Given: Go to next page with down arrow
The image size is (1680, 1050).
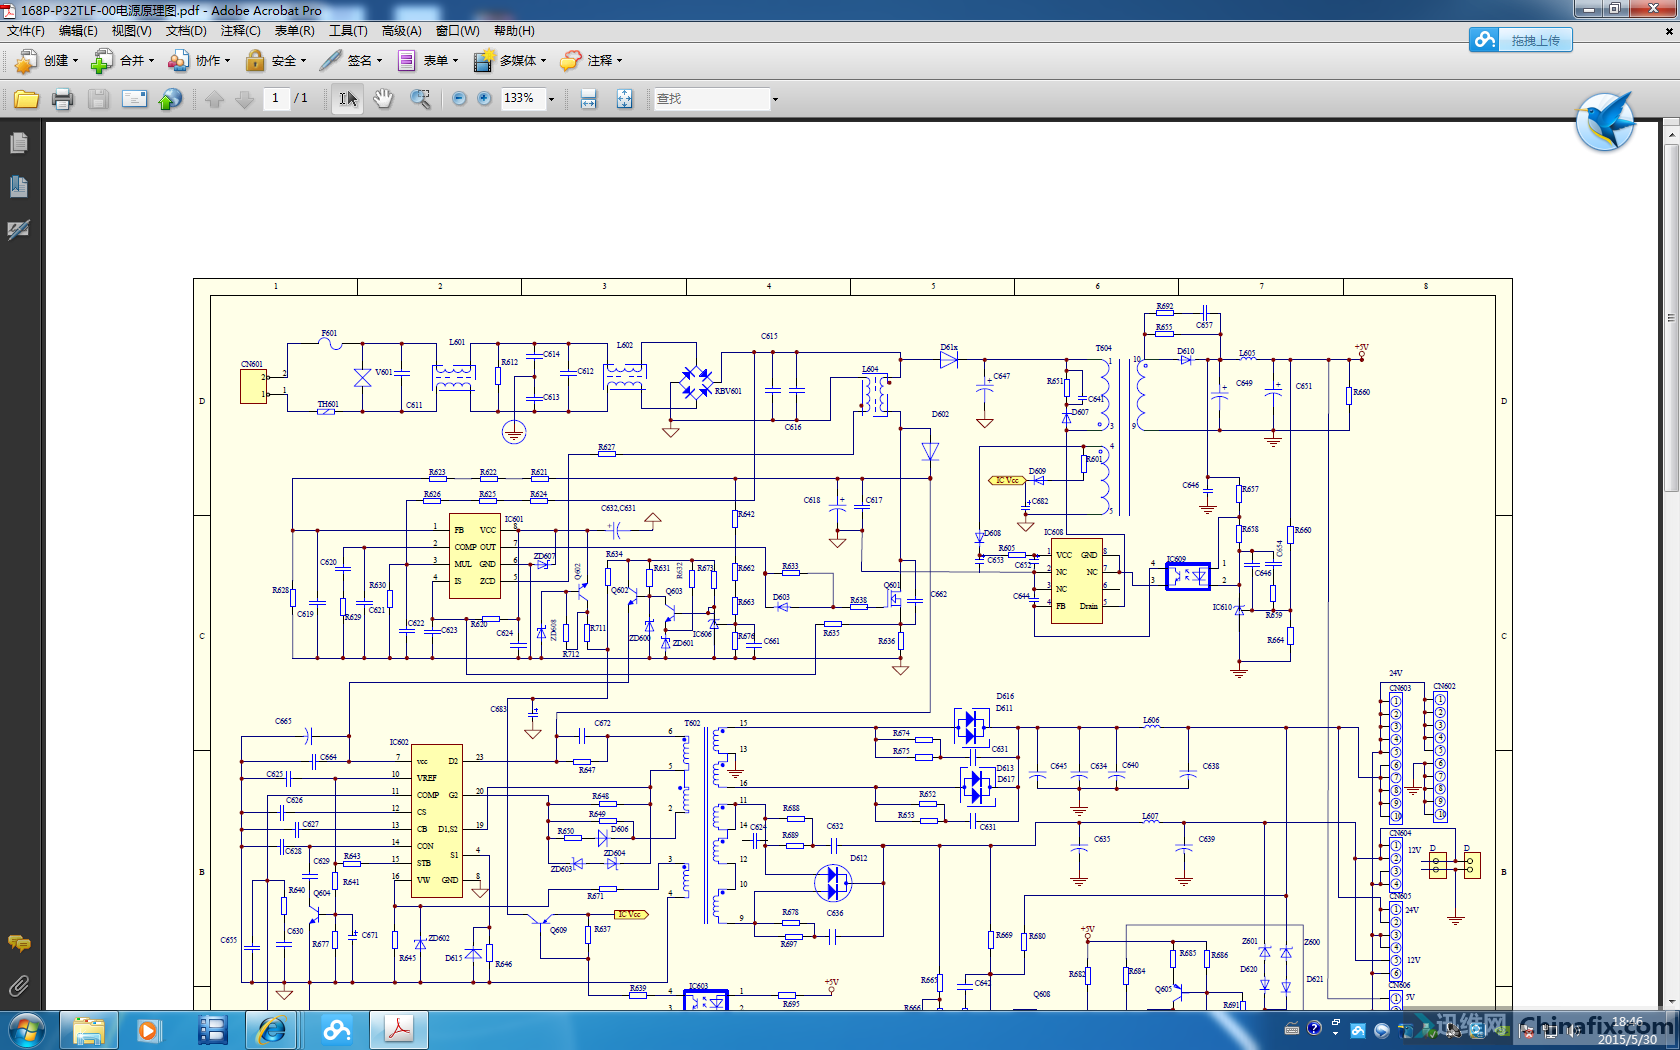Looking at the screenshot, I should (x=244, y=99).
